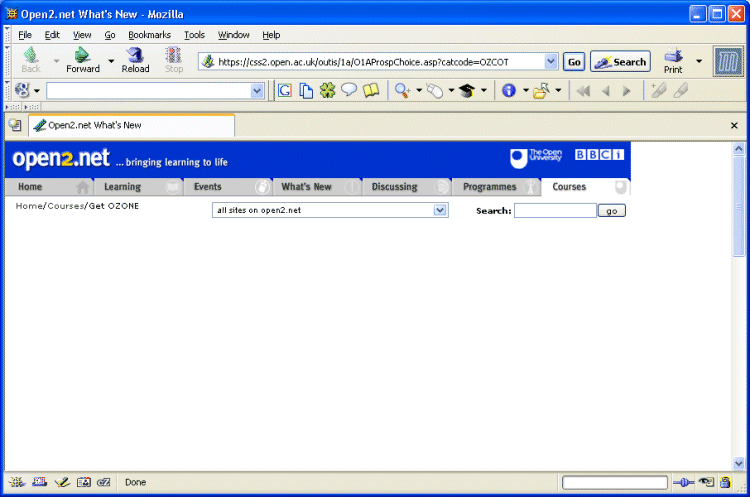
Task: Click the folder with arrow icon
Action: point(541,90)
